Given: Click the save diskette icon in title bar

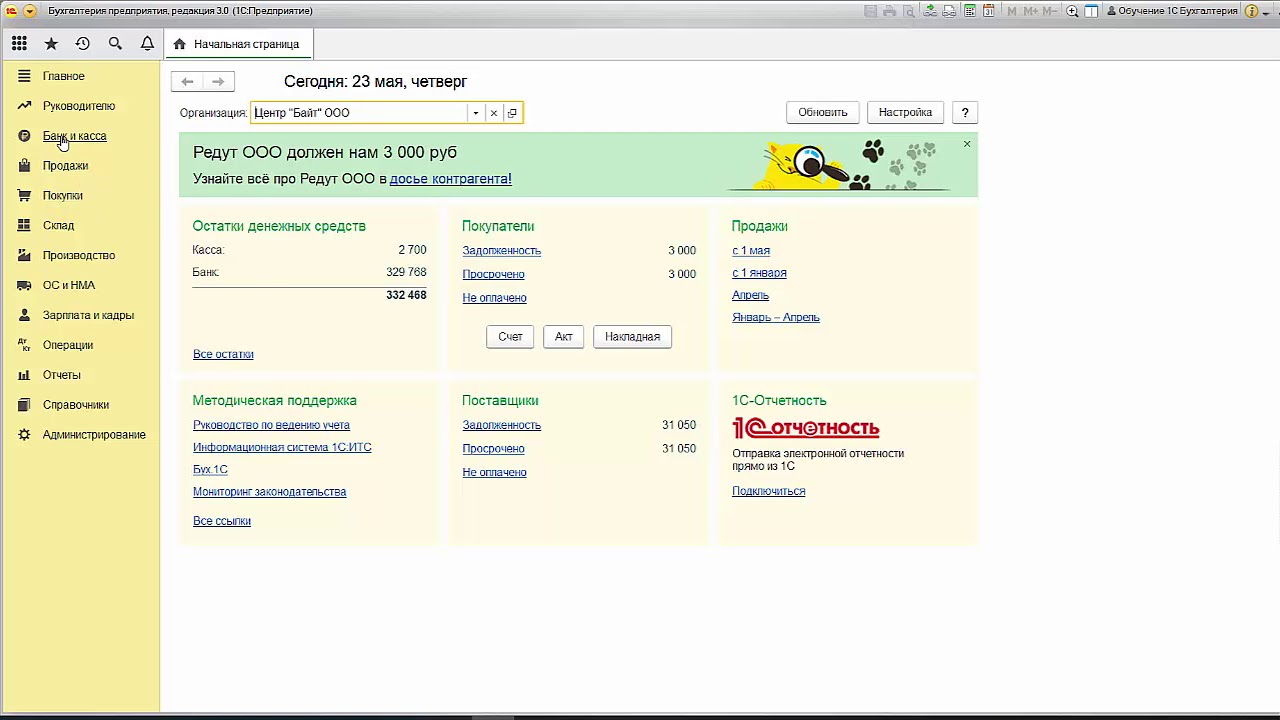Looking at the screenshot, I should pyautogui.click(x=870, y=11).
